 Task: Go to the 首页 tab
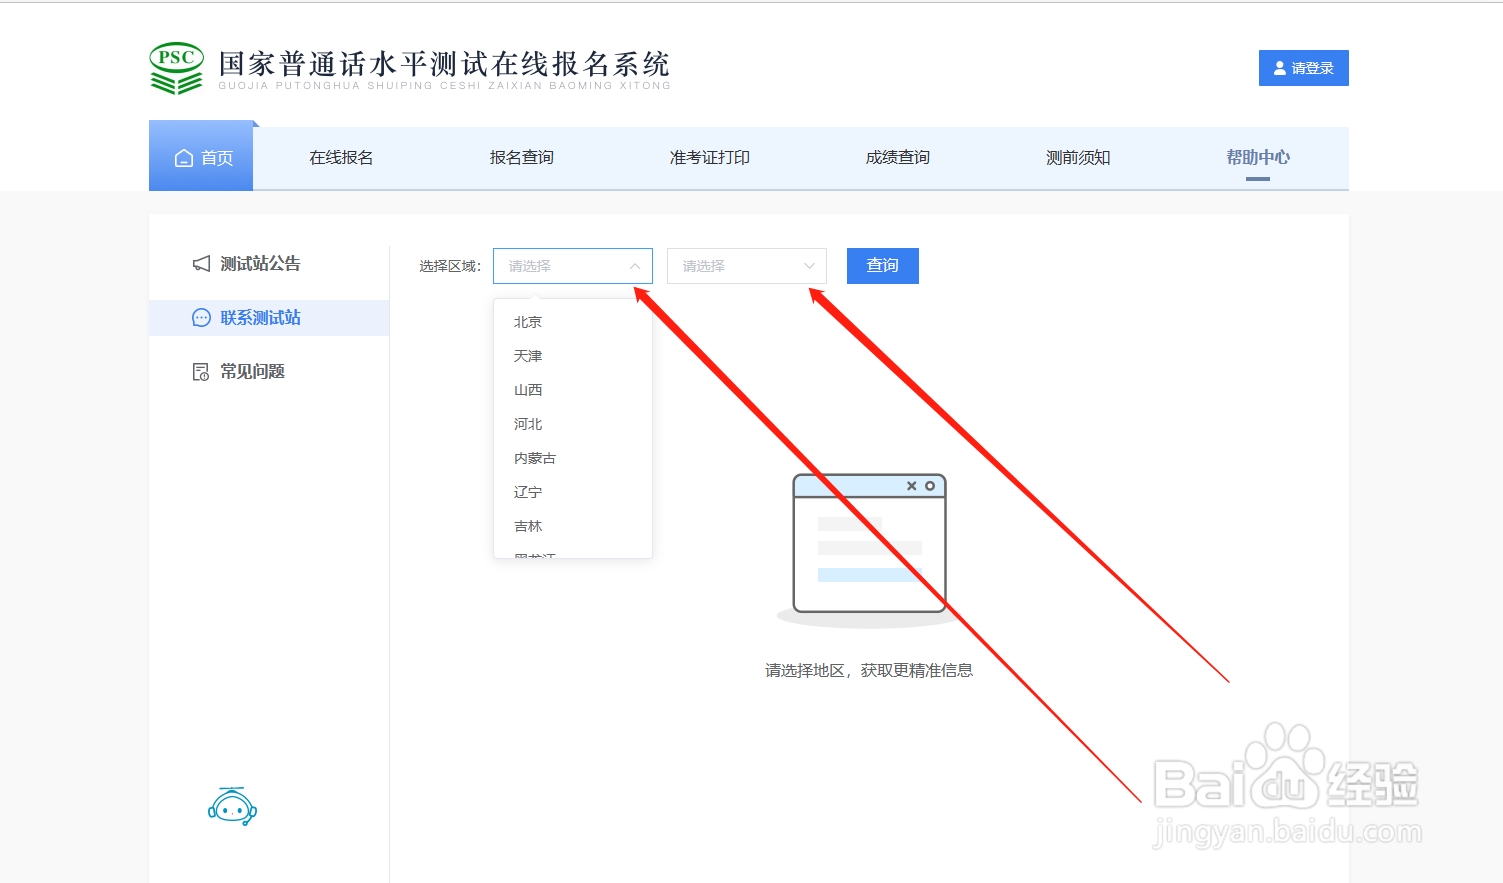201,157
